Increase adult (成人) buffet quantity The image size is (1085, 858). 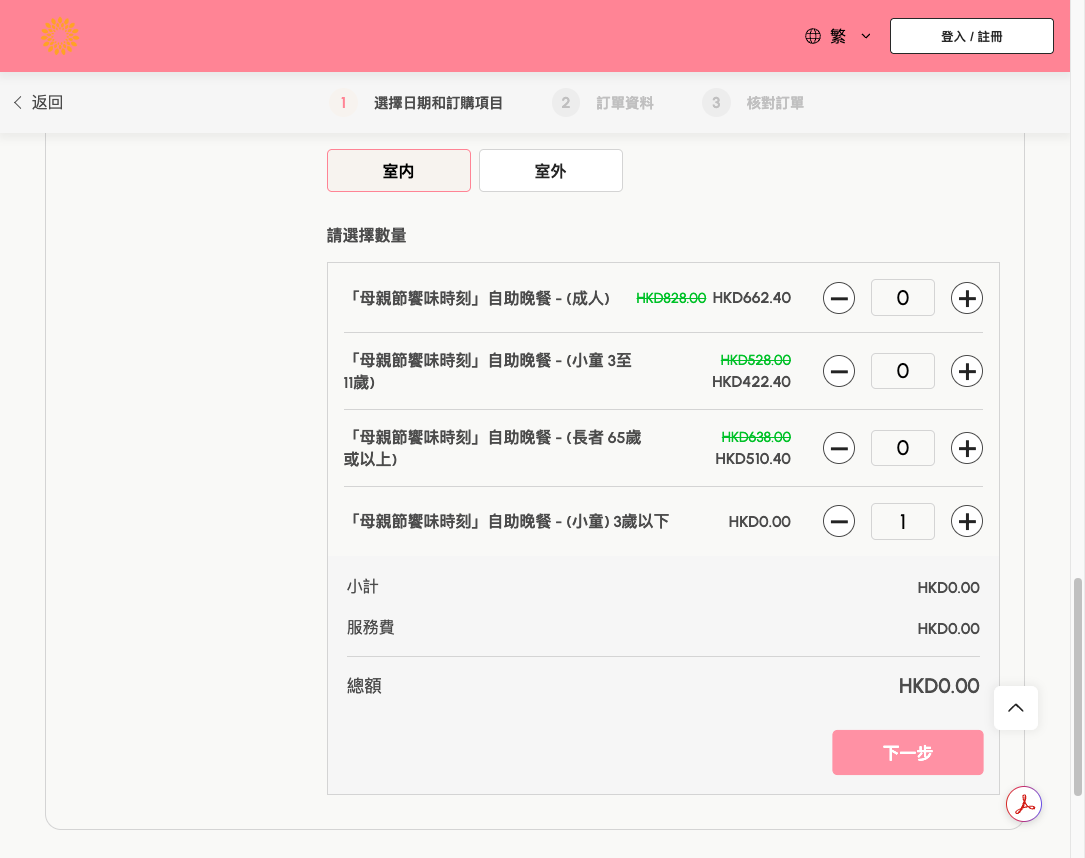(x=967, y=298)
